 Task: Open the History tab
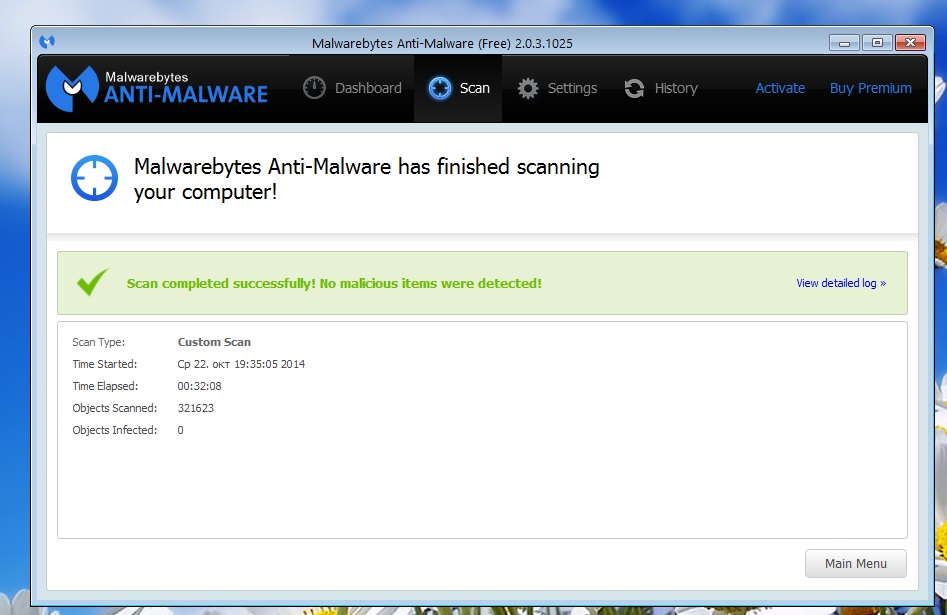coord(661,88)
